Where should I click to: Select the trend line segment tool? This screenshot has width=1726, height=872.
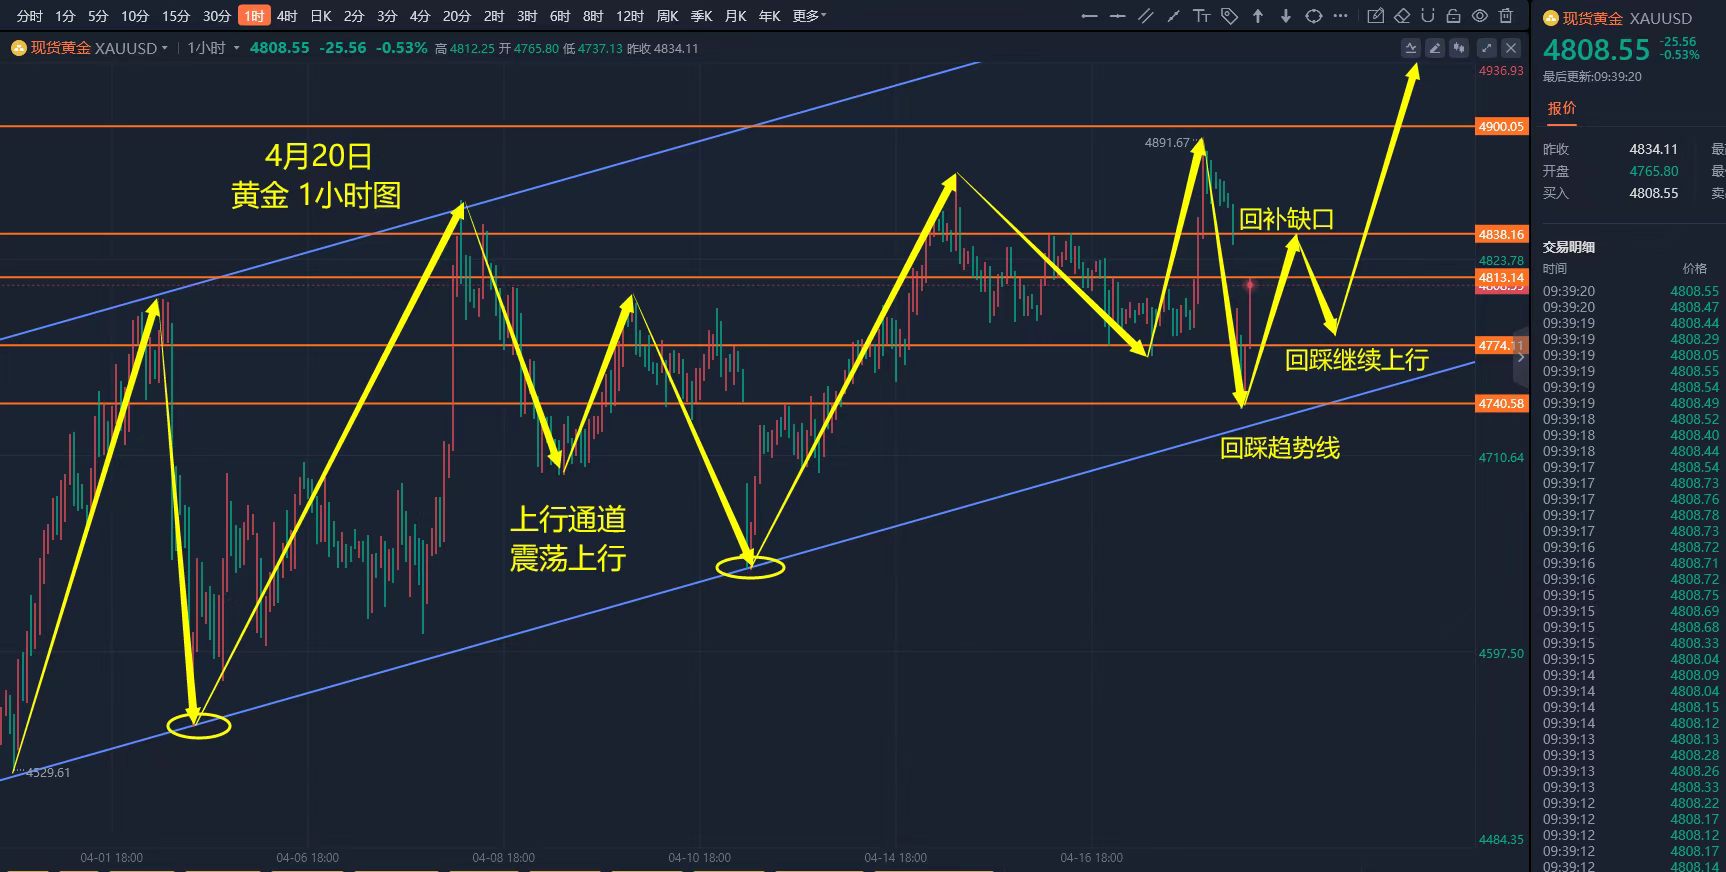pyautogui.click(x=1174, y=16)
